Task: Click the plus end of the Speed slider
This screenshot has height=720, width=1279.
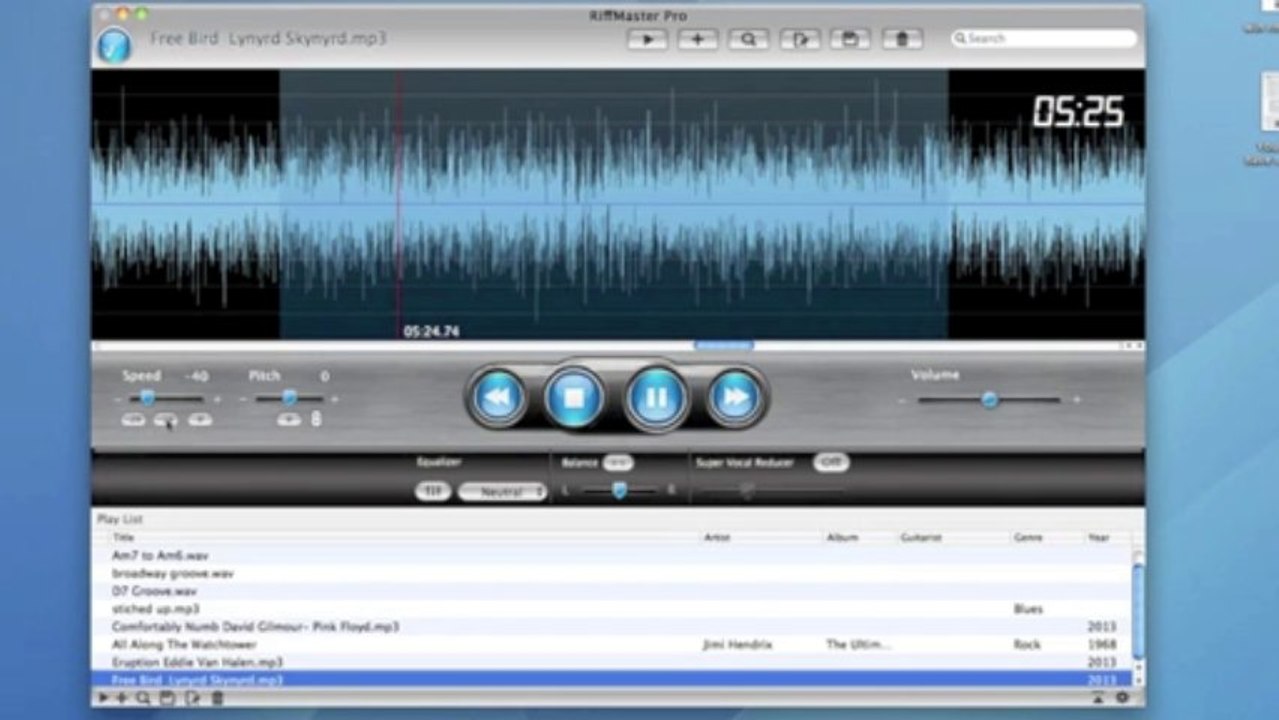Action: [217, 399]
